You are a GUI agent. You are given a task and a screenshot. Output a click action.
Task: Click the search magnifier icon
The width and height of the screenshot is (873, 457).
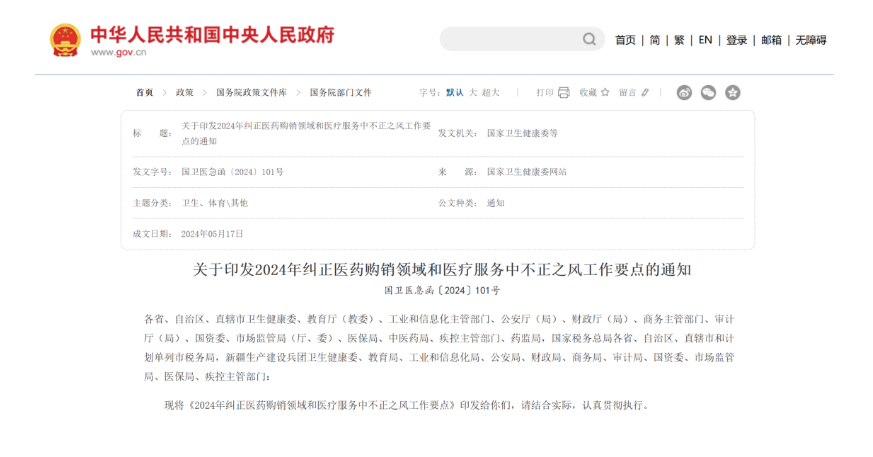click(589, 40)
